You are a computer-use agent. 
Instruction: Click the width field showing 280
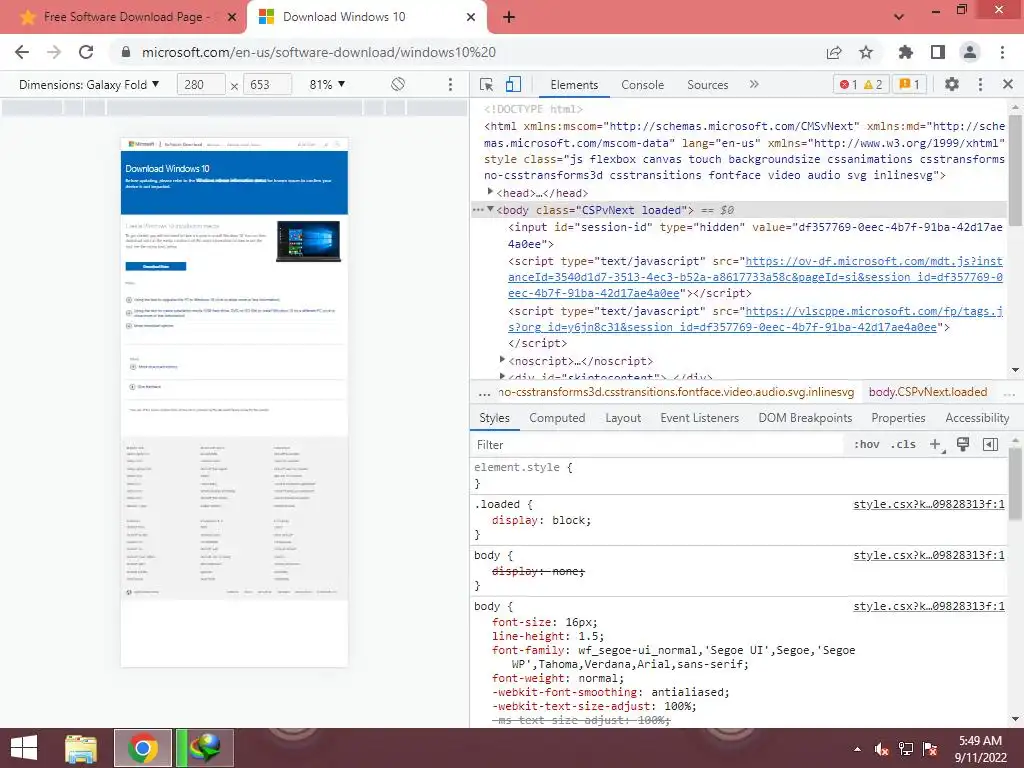coord(200,84)
